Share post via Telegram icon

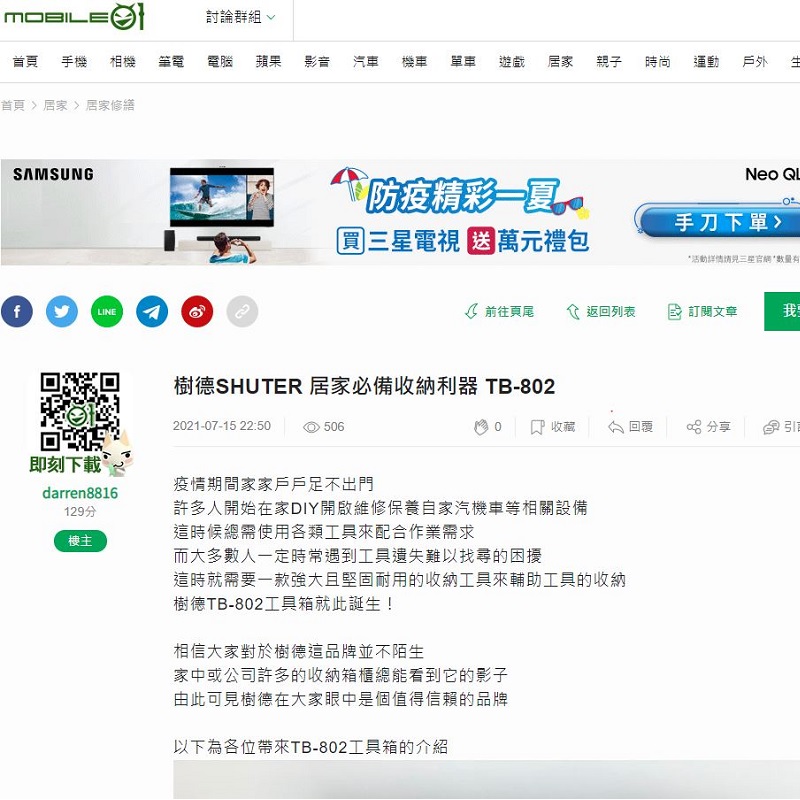click(x=152, y=311)
